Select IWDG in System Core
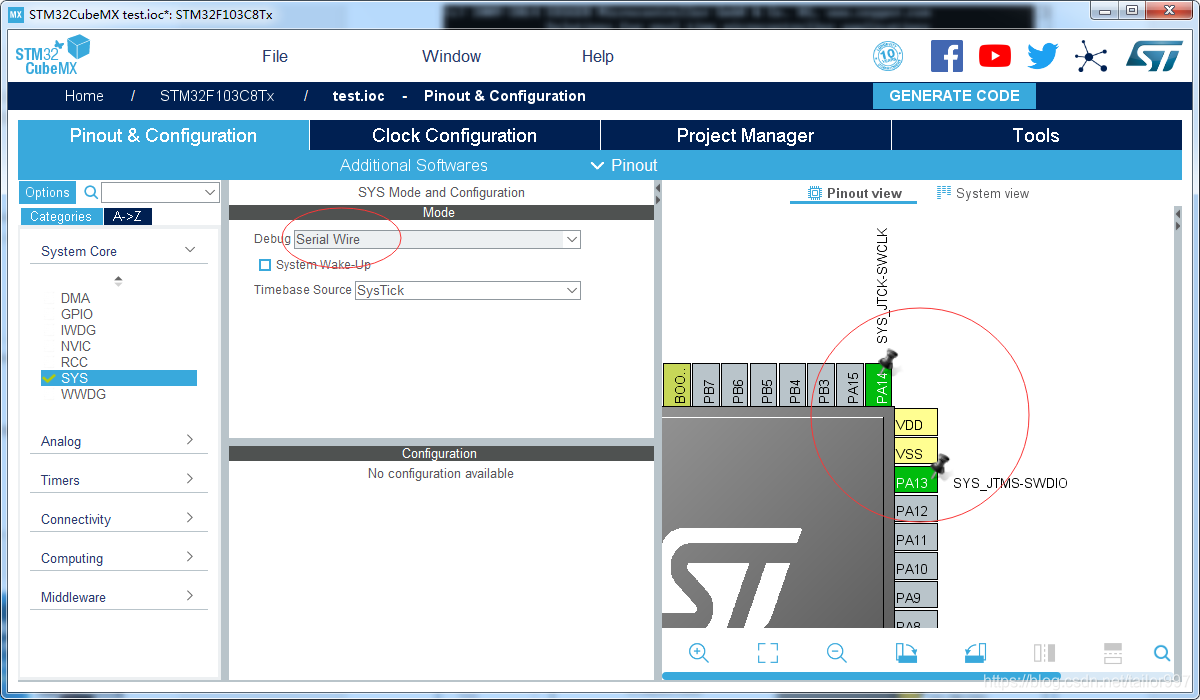Image resolution: width=1200 pixels, height=700 pixels. point(78,330)
